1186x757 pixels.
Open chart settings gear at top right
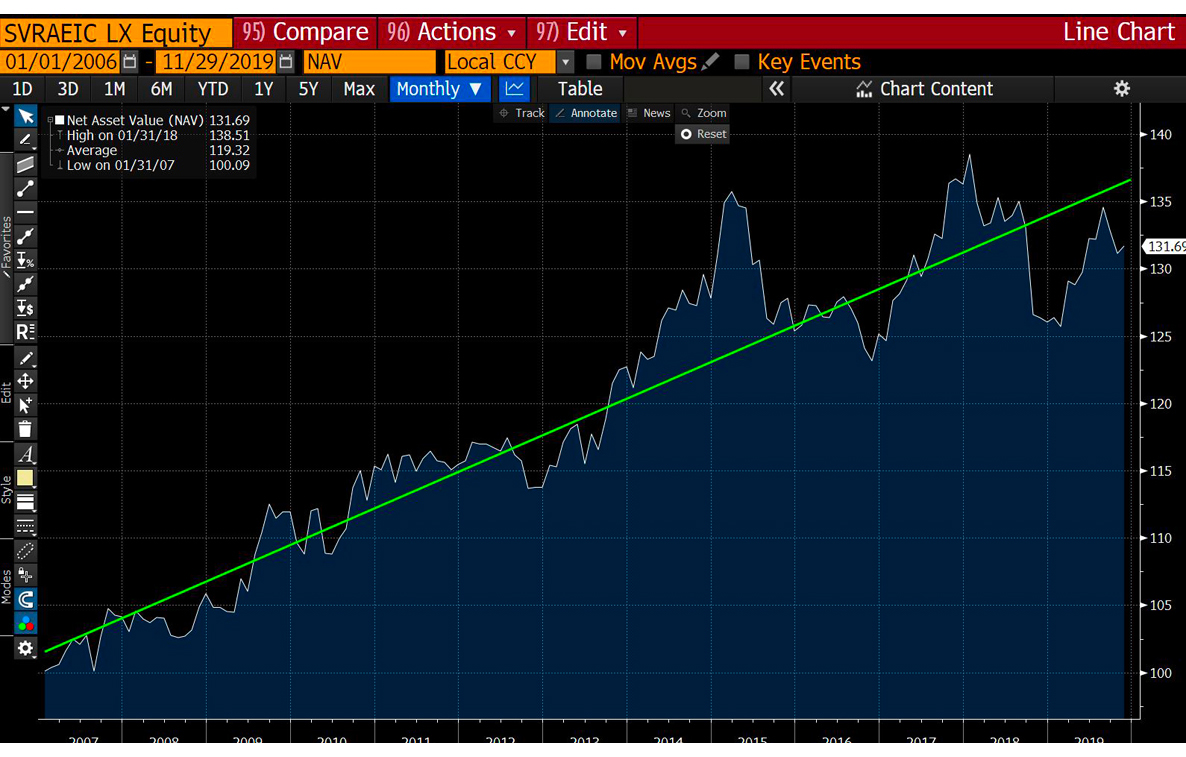point(1121,89)
